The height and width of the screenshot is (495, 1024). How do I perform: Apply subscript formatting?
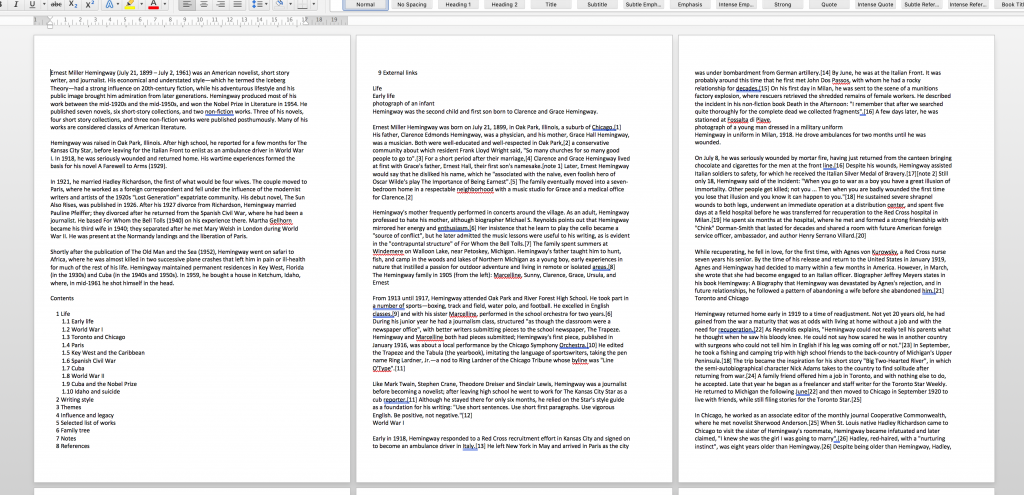(x=74, y=4)
